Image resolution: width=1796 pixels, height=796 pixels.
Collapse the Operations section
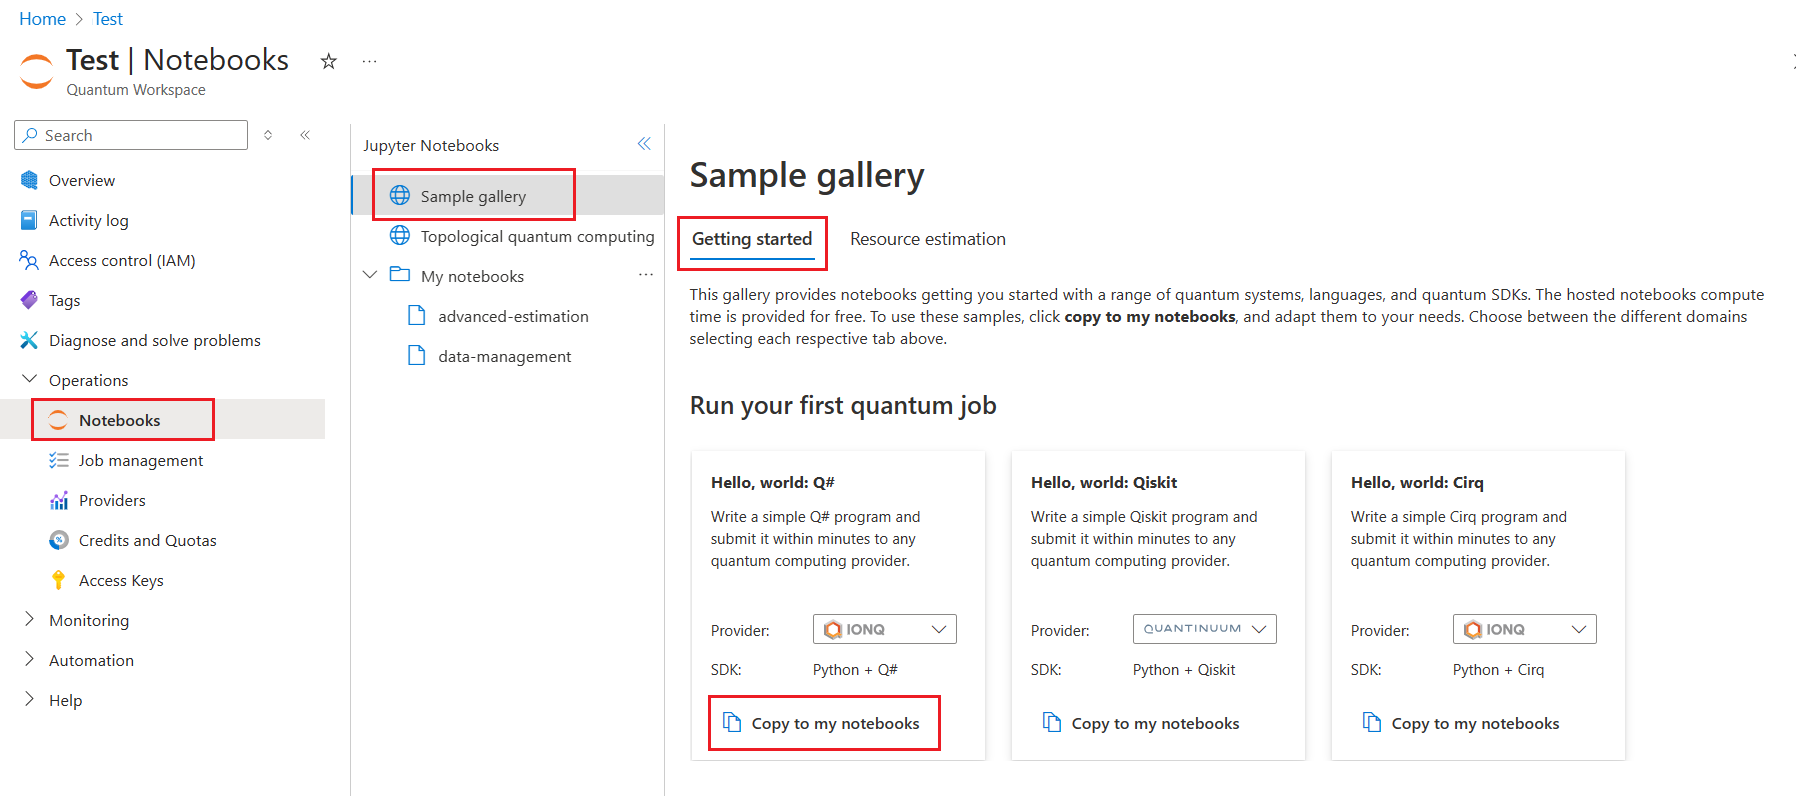(29, 380)
